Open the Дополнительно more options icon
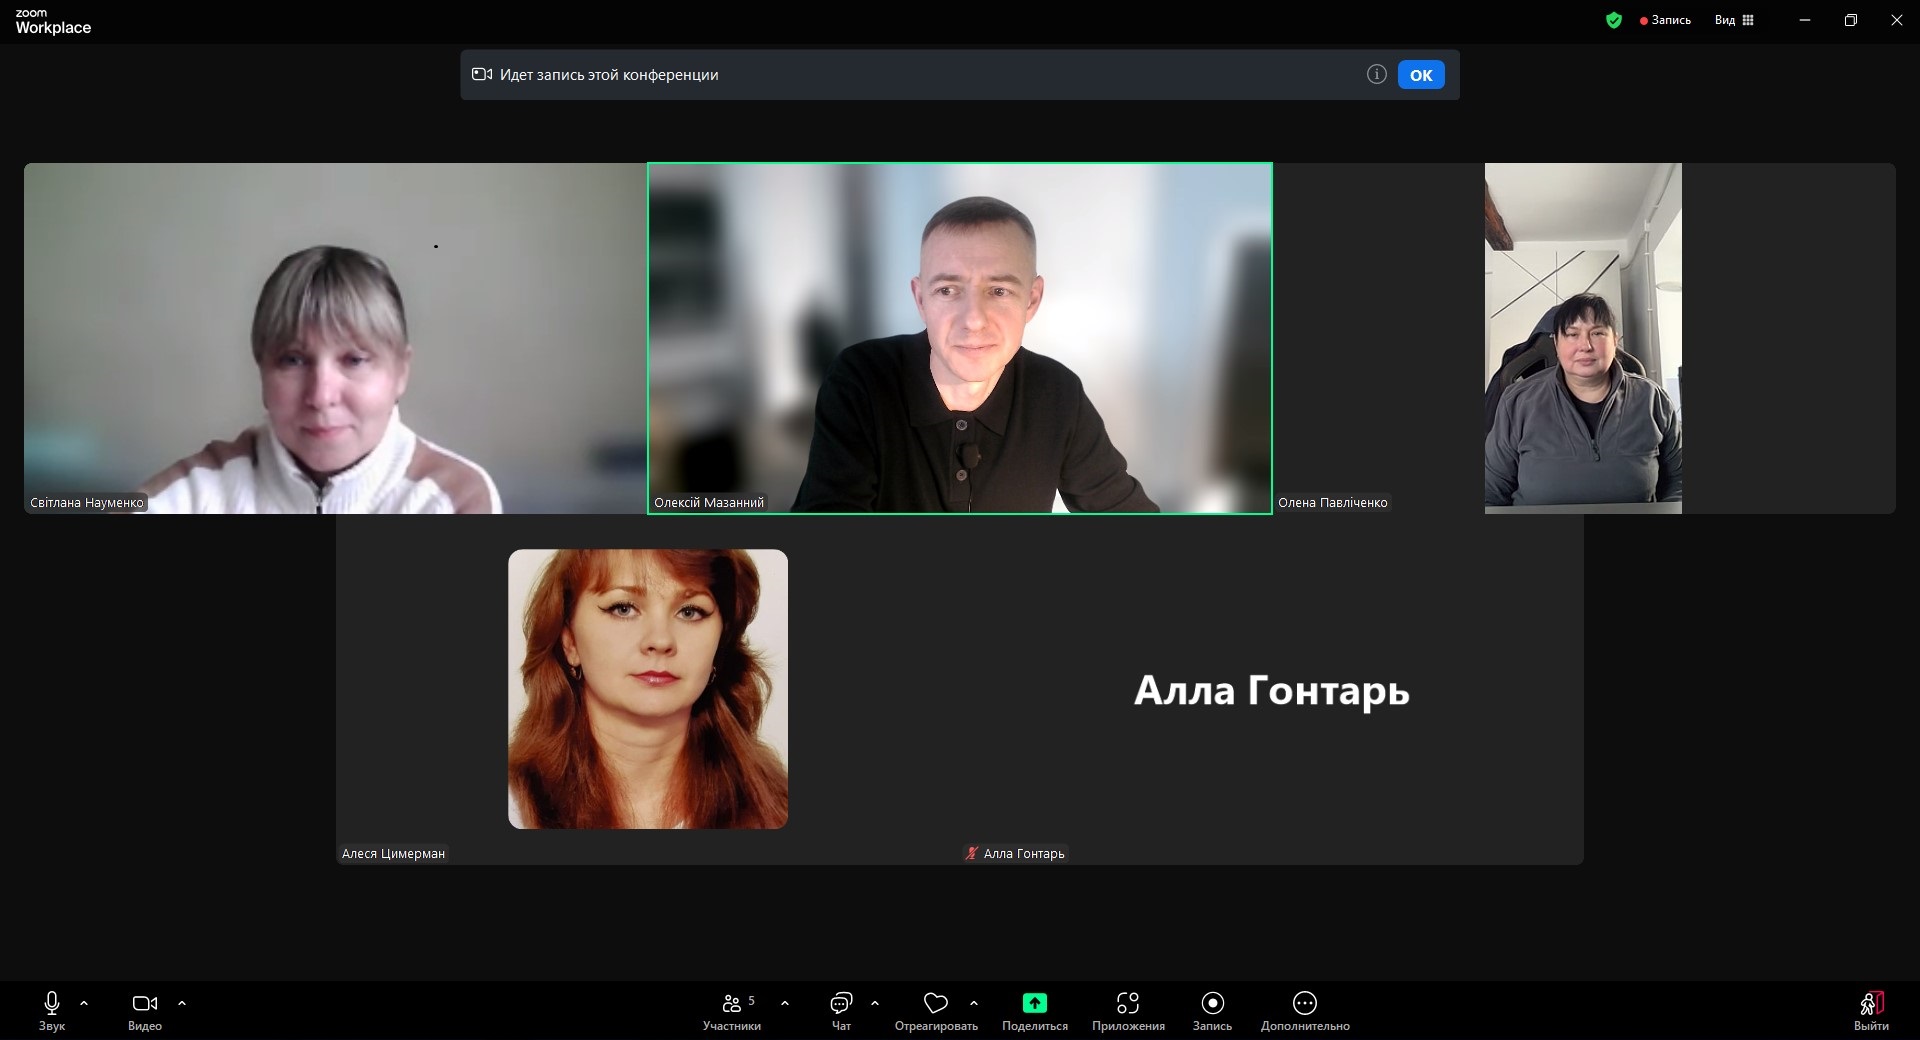 [x=1304, y=1003]
